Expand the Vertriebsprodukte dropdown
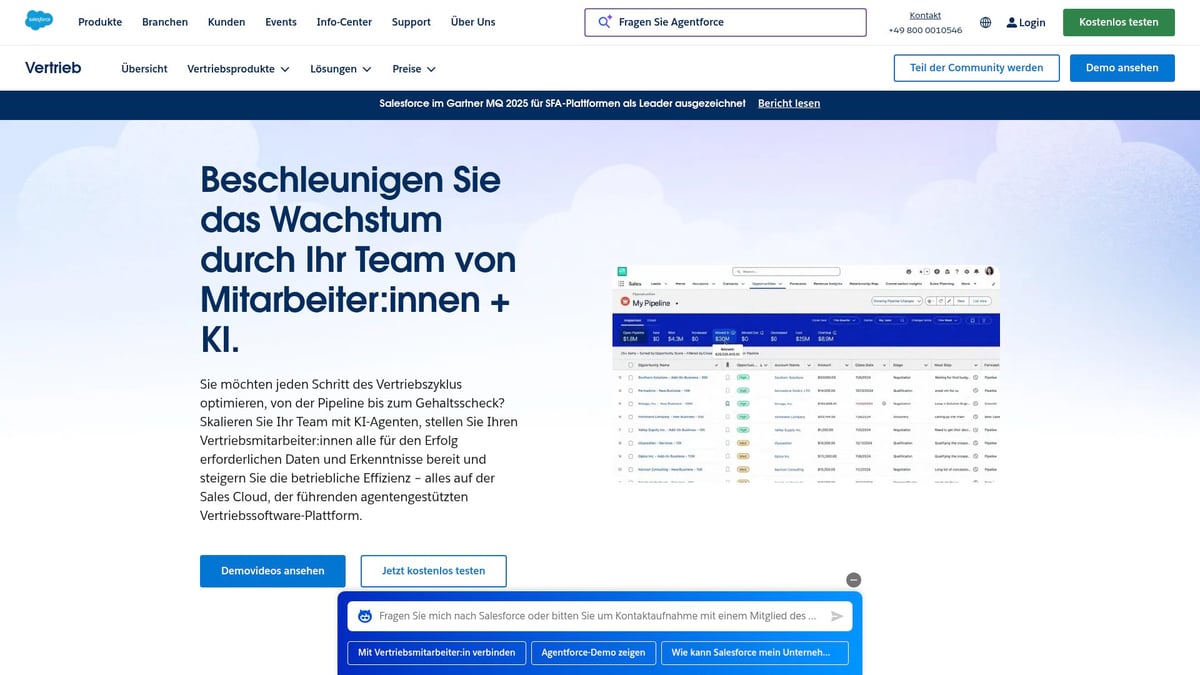The width and height of the screenshot is (1200, 675). 284,68
